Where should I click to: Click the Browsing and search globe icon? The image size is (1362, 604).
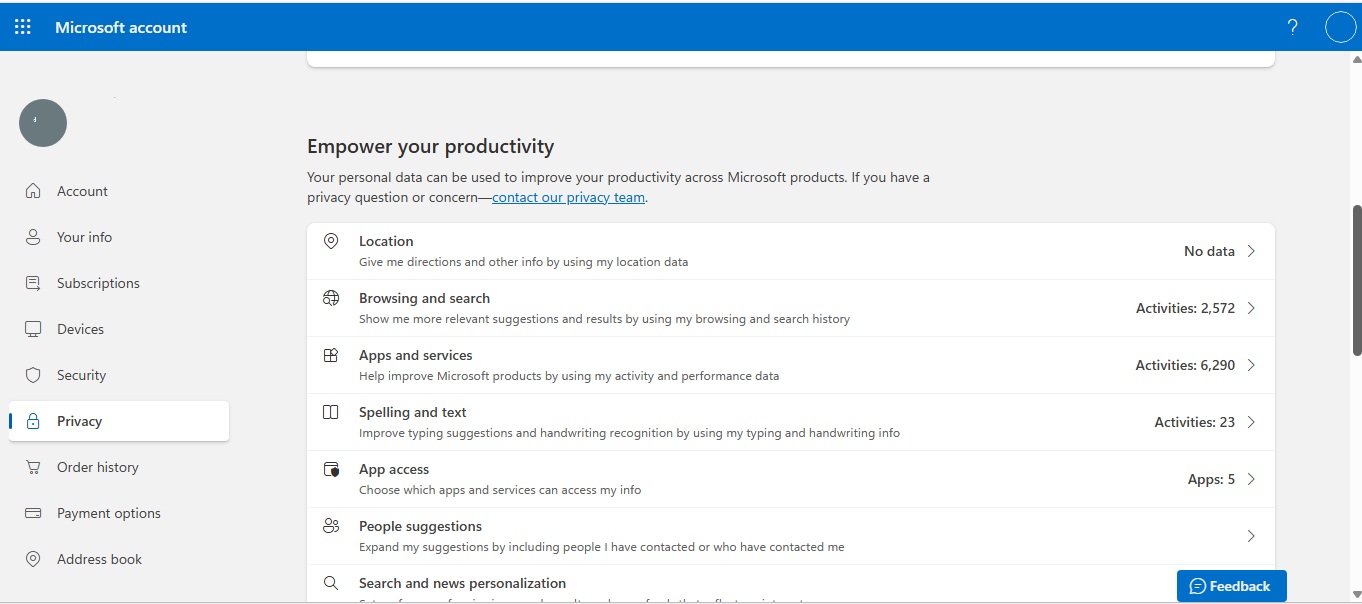[x=331, y=298]
